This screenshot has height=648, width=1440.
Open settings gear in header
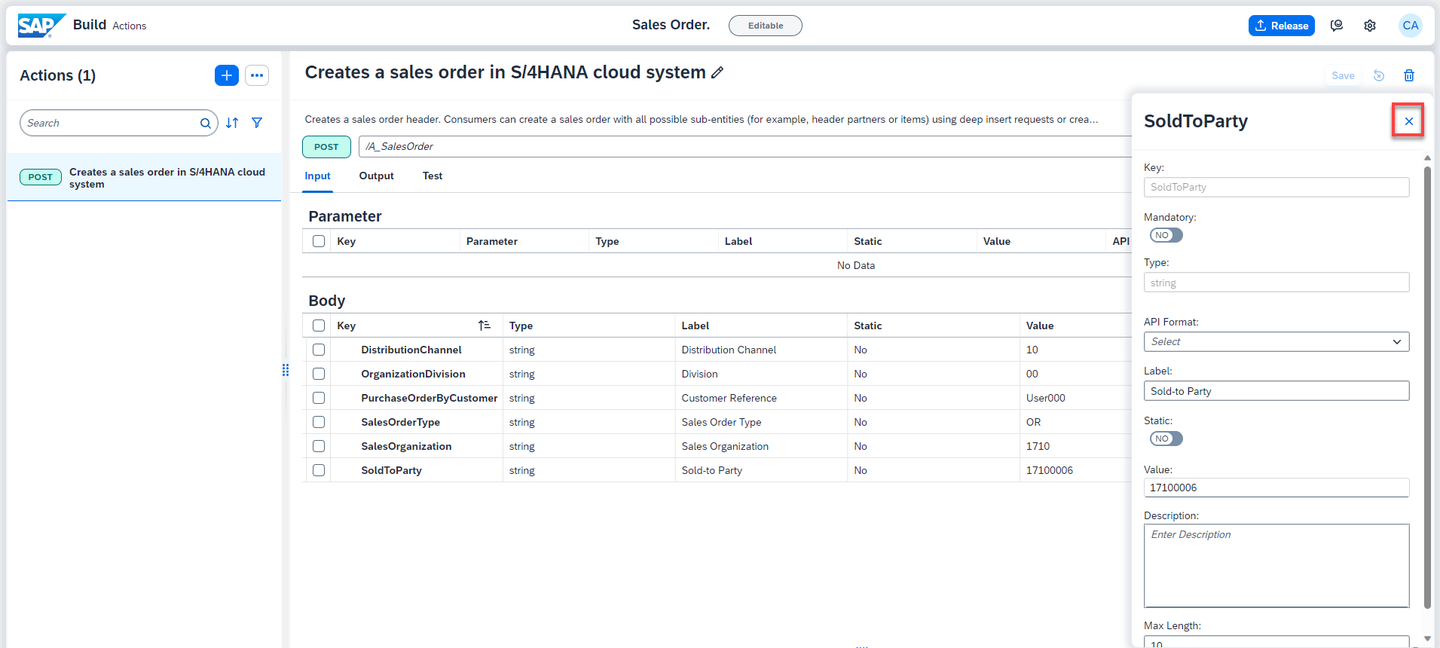pyautogui.click(x=1370, y=25)
